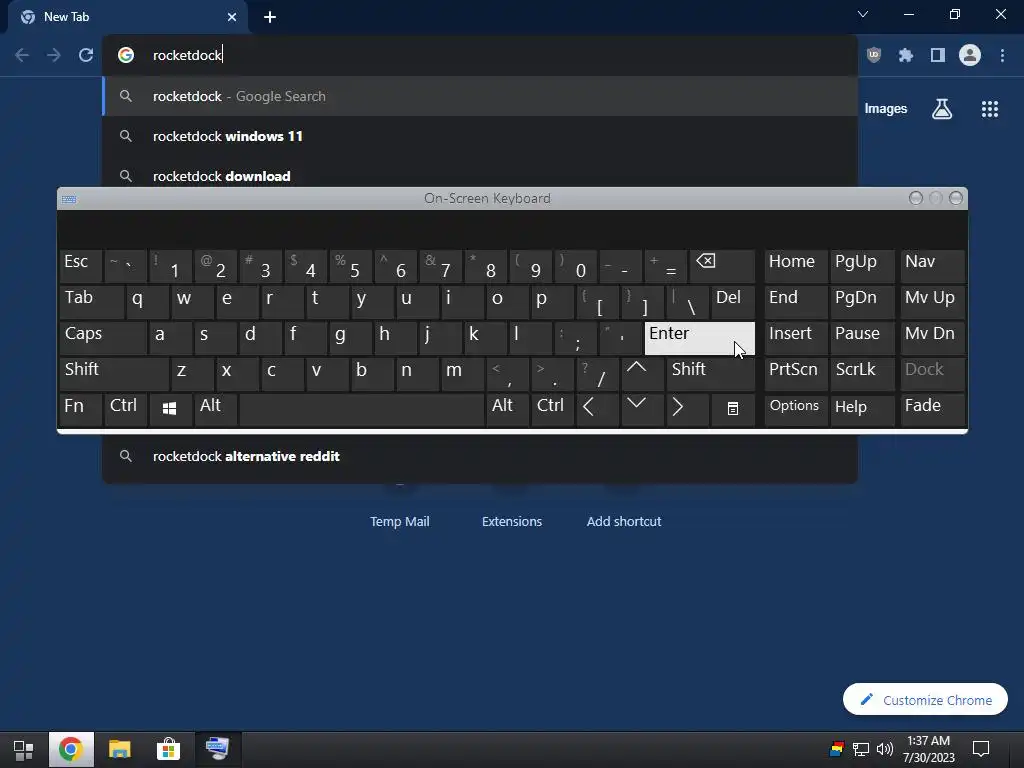
Task: Click the Tab key on keyboard
Action: (91, 302)
